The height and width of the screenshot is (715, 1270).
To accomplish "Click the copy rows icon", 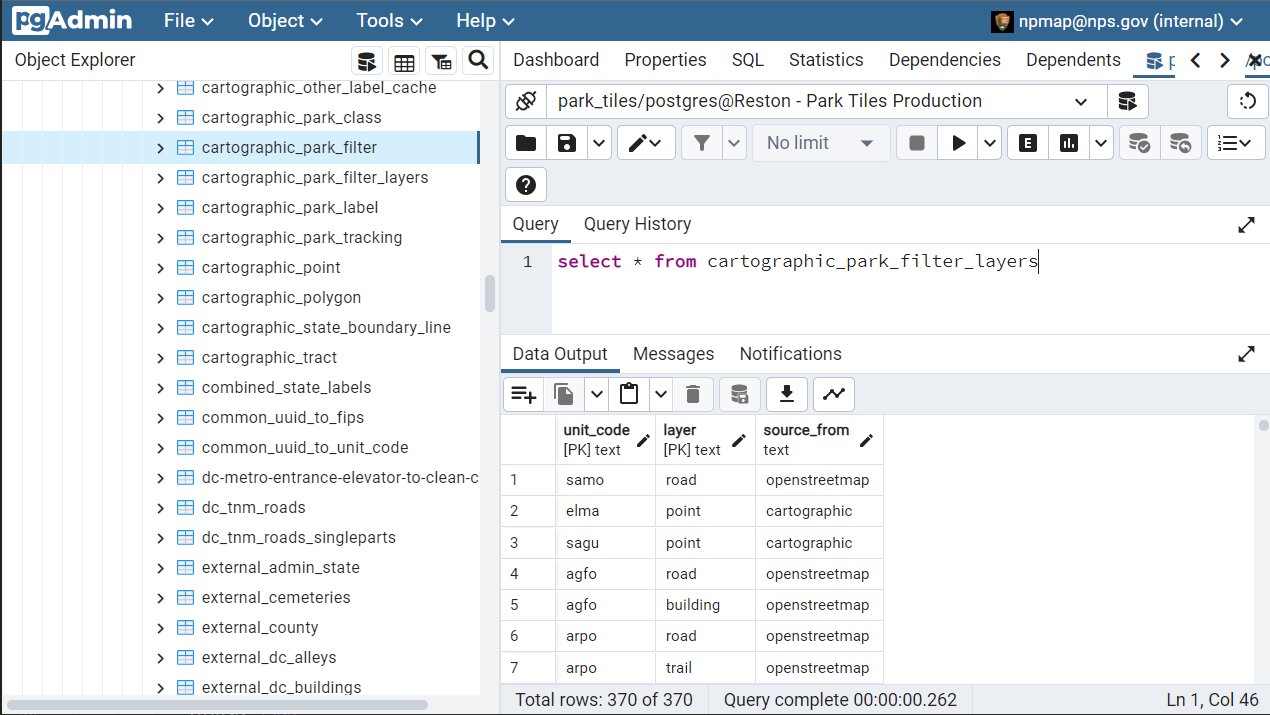I will pos(564,394).
